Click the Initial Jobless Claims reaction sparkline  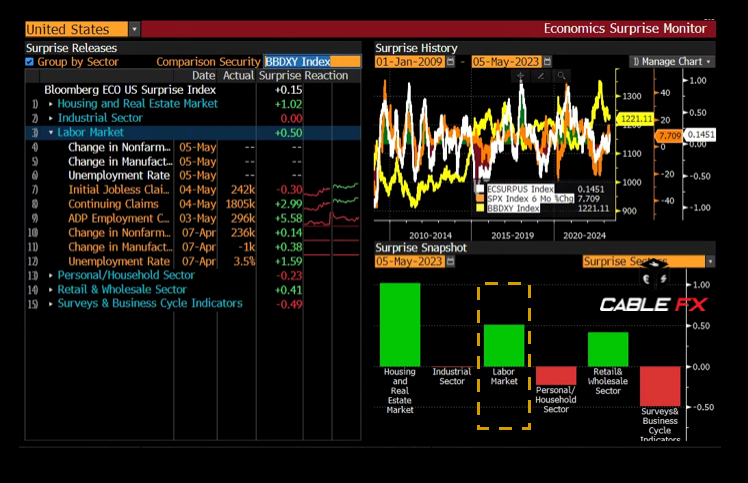[331, 189]
